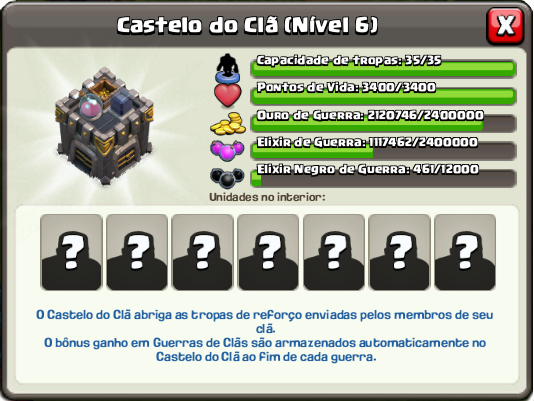
Task: Click the Pontos de Vida progress bar
Action: [383, 96]
